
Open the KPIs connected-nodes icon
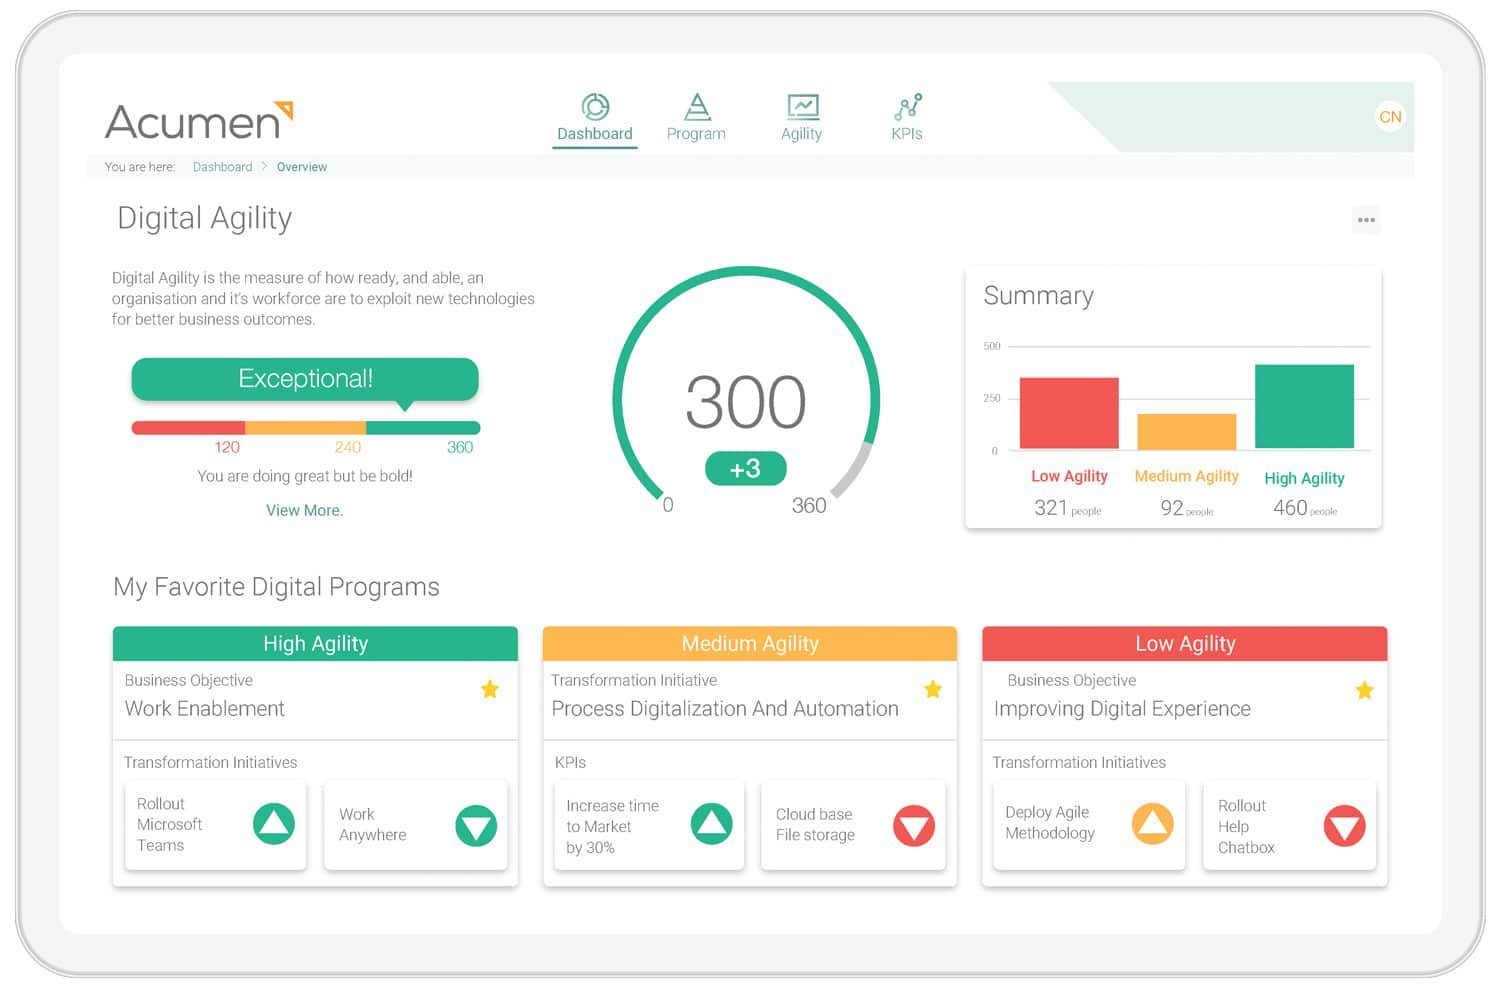coord(906,104)
